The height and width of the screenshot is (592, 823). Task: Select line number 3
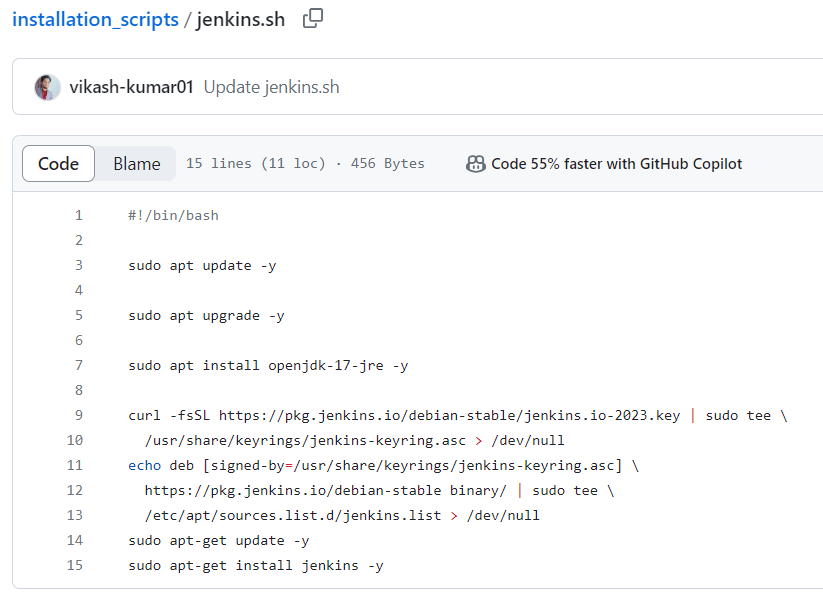79,265
